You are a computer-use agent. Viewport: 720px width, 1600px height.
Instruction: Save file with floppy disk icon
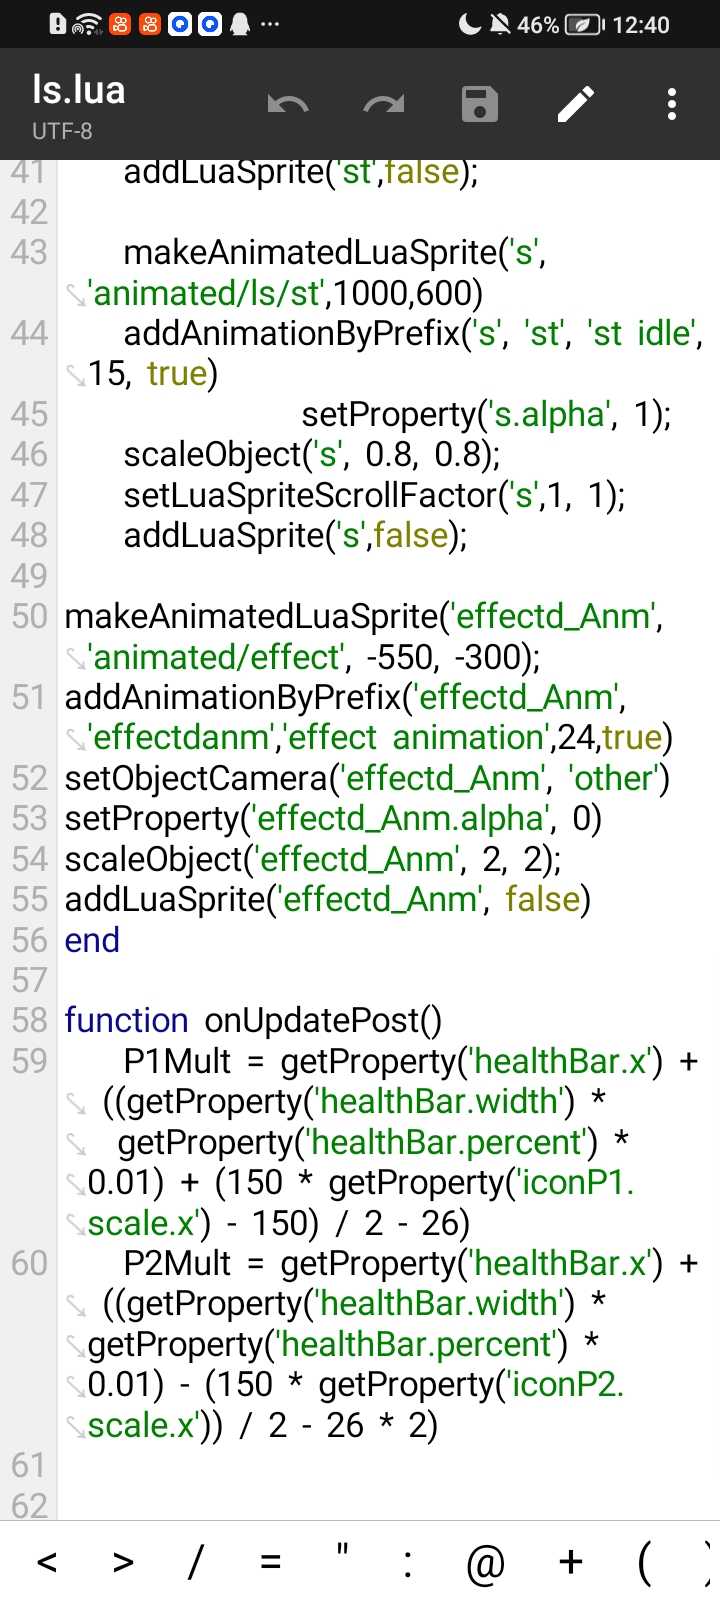(x=480, y=104)
